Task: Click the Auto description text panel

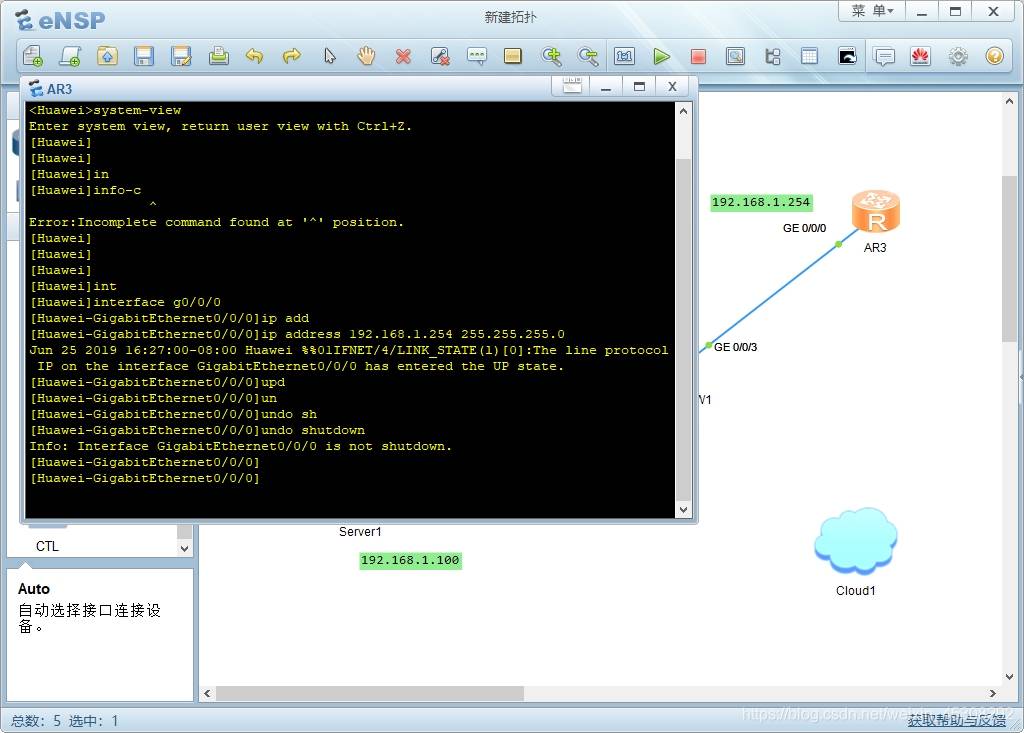Action: pos(100,634)
